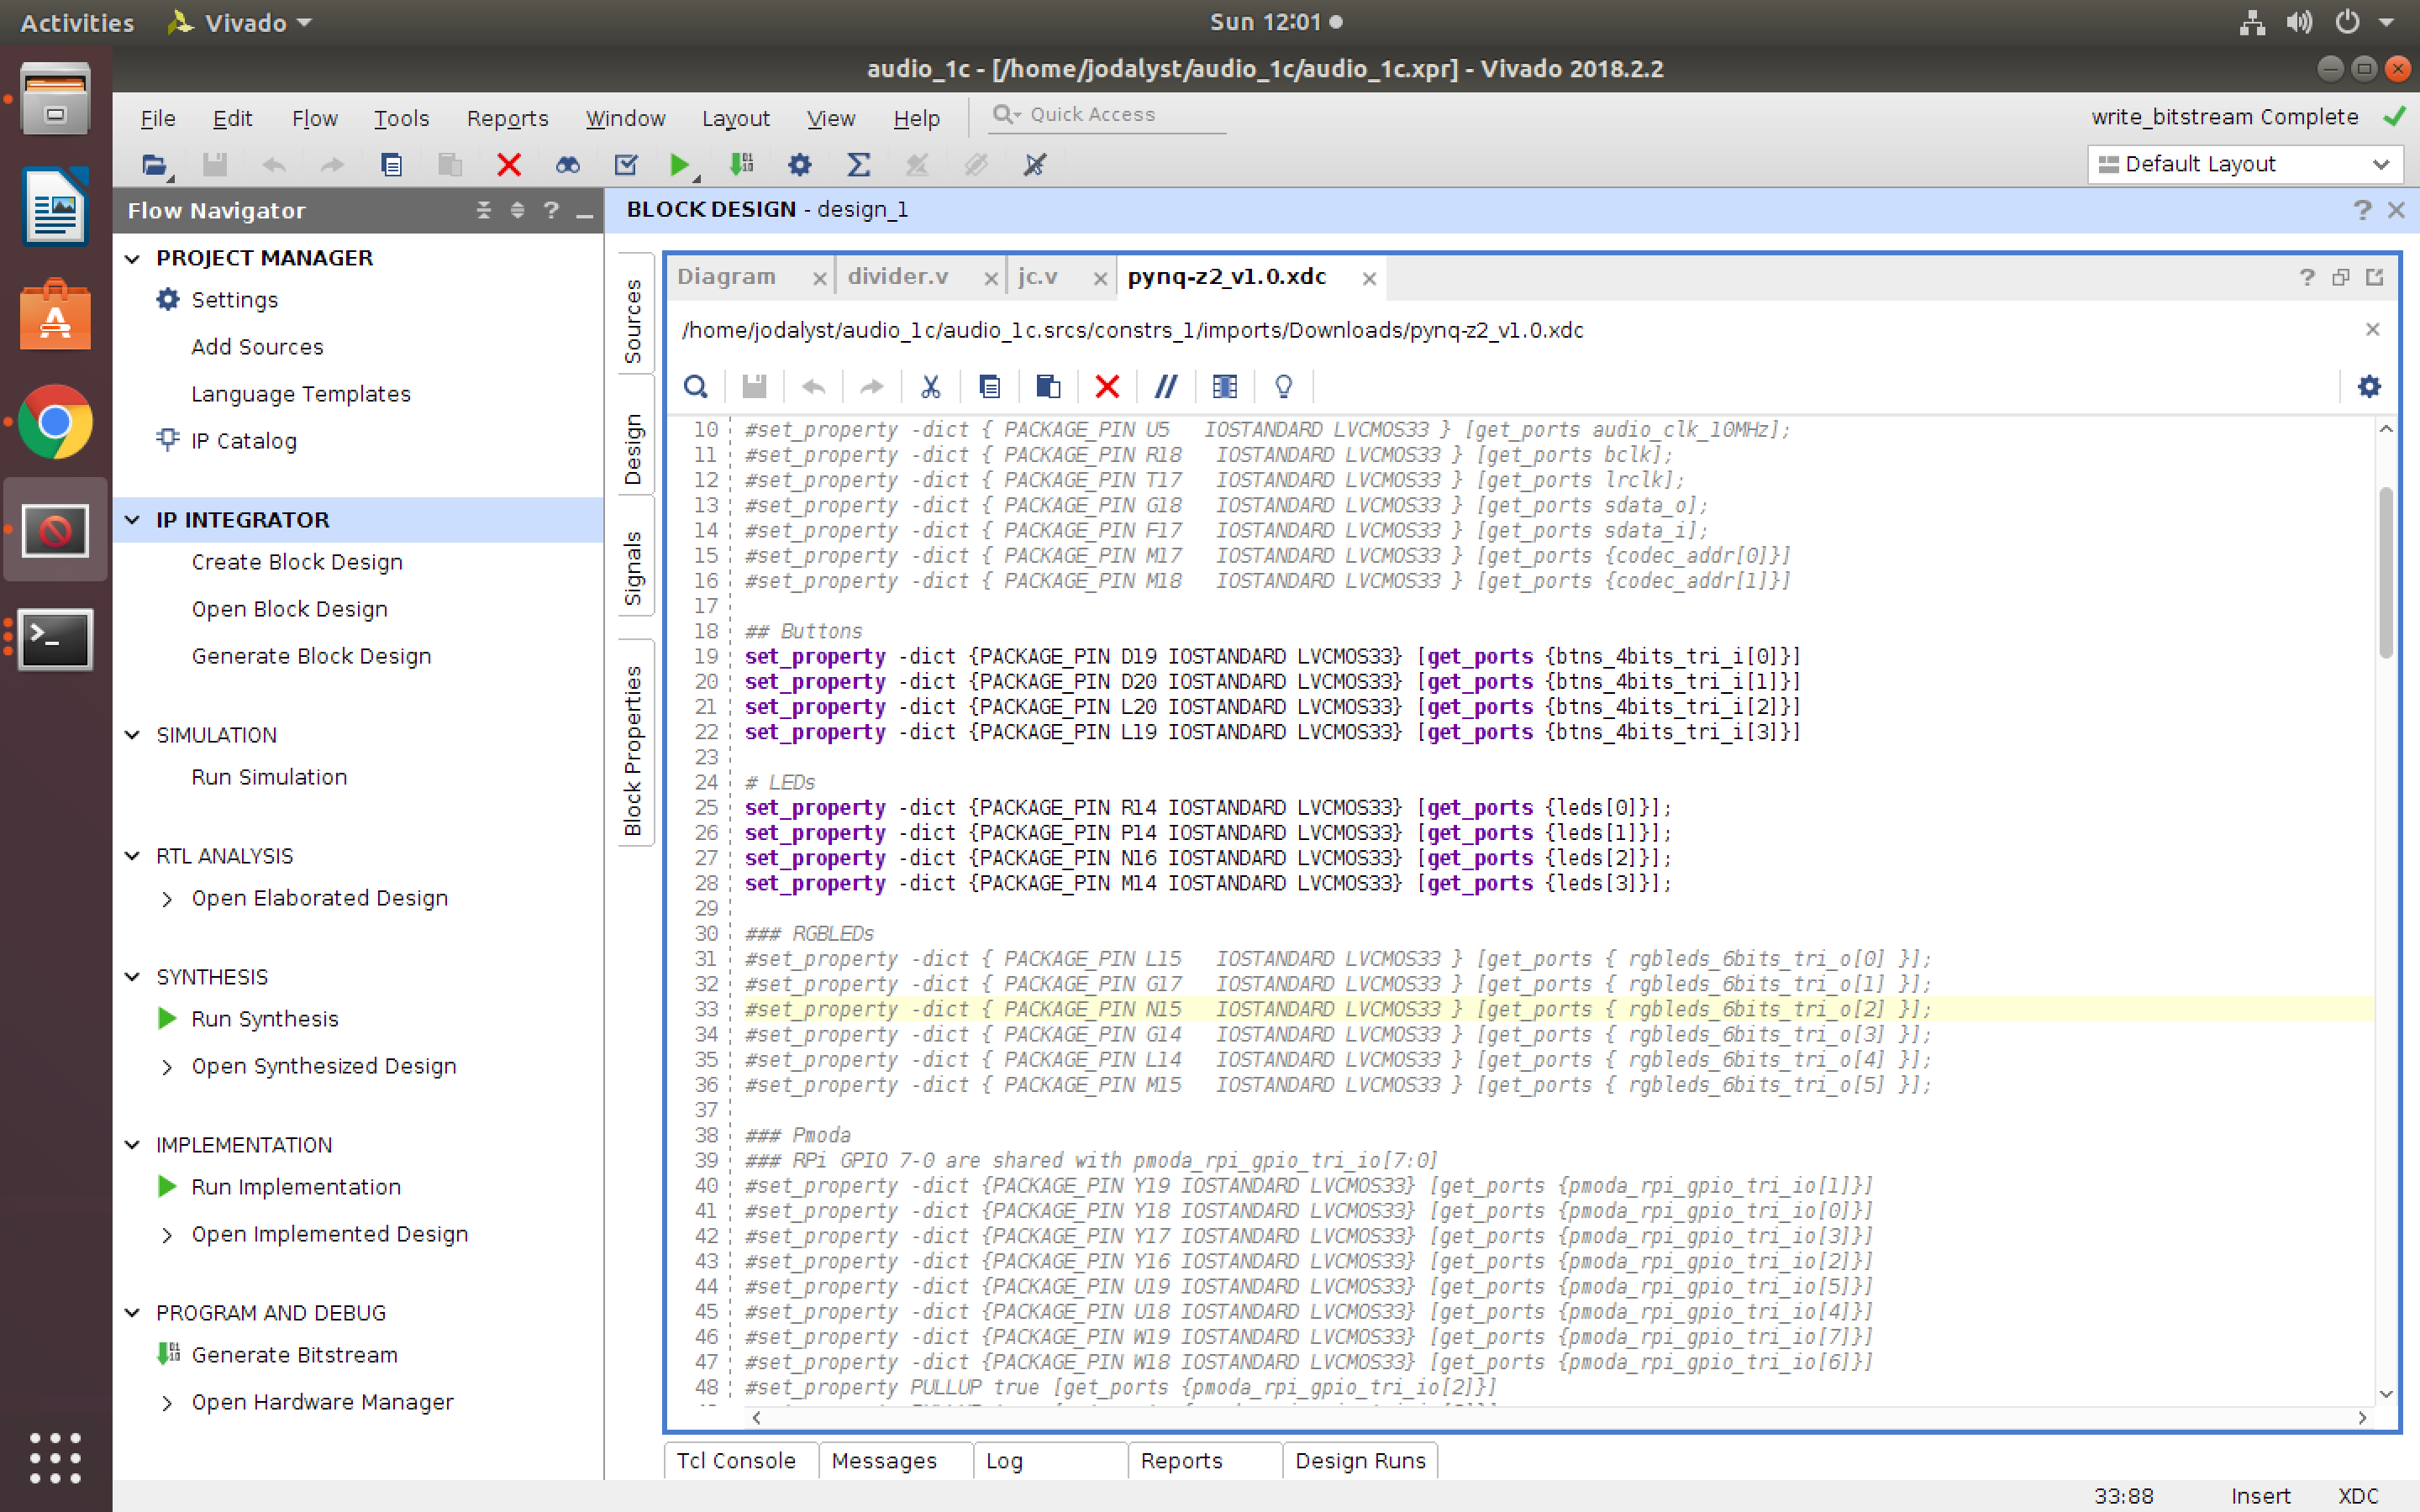Click Run Implementation in Flow Navigator
Screen dimensions: 2420x1512
tap(296, 1187)
